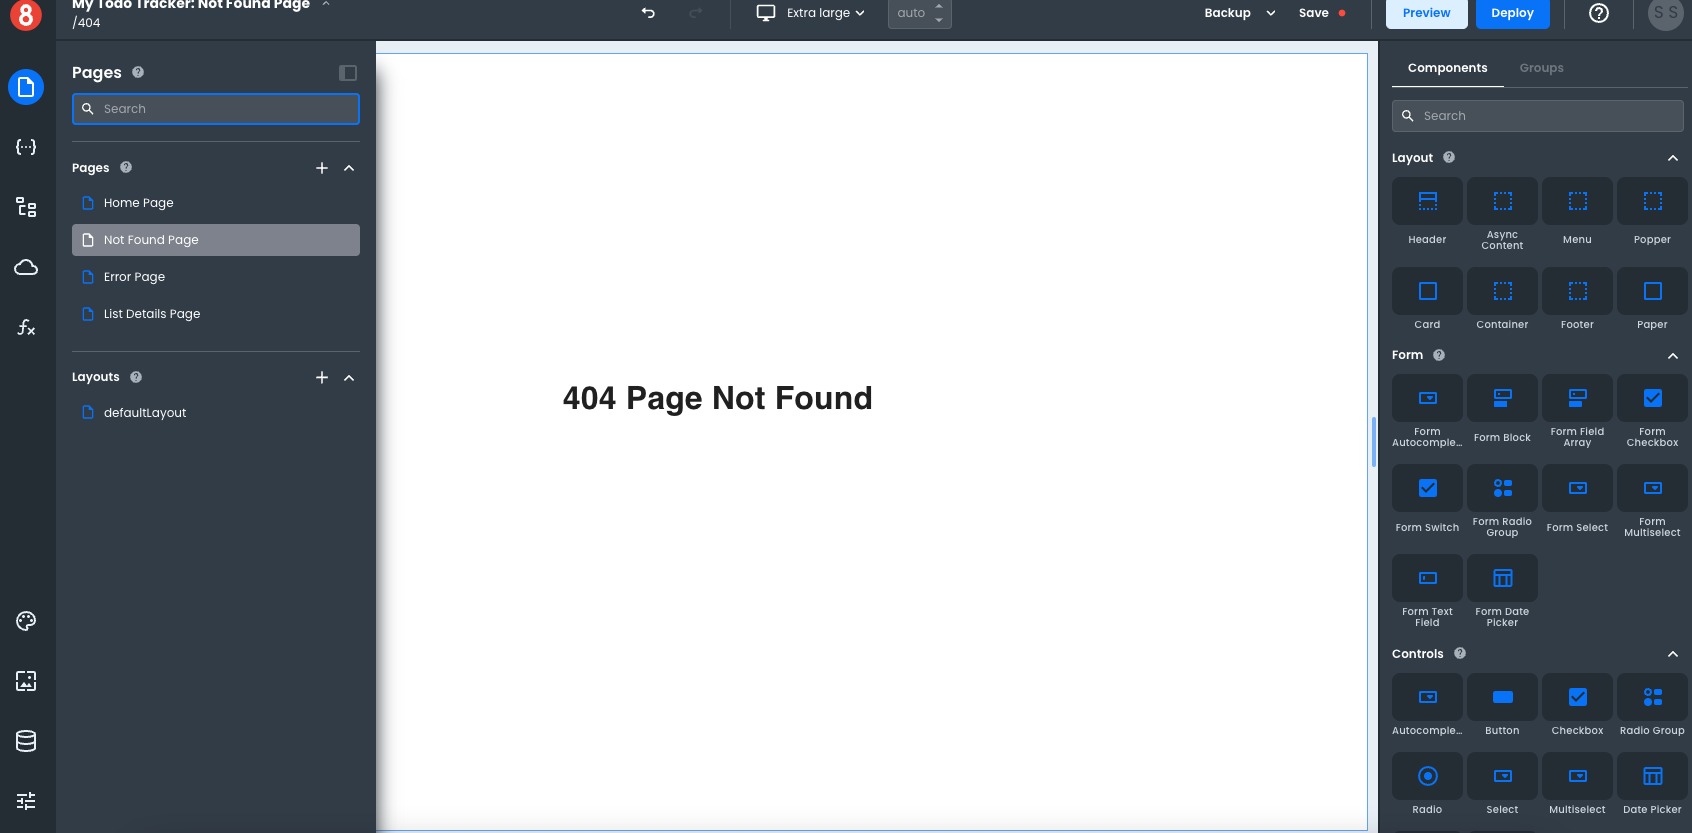Collapse the Layouts section in left panel
Image resolution: width=1692 pixels, height=833 pixels.
pos(349,378)
